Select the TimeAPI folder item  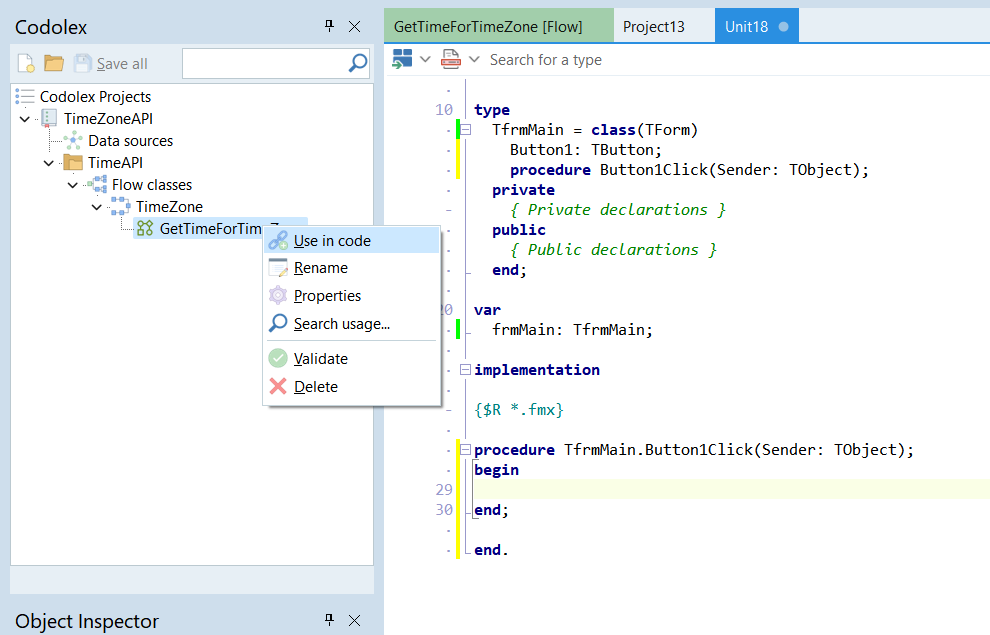click(116, 163)
